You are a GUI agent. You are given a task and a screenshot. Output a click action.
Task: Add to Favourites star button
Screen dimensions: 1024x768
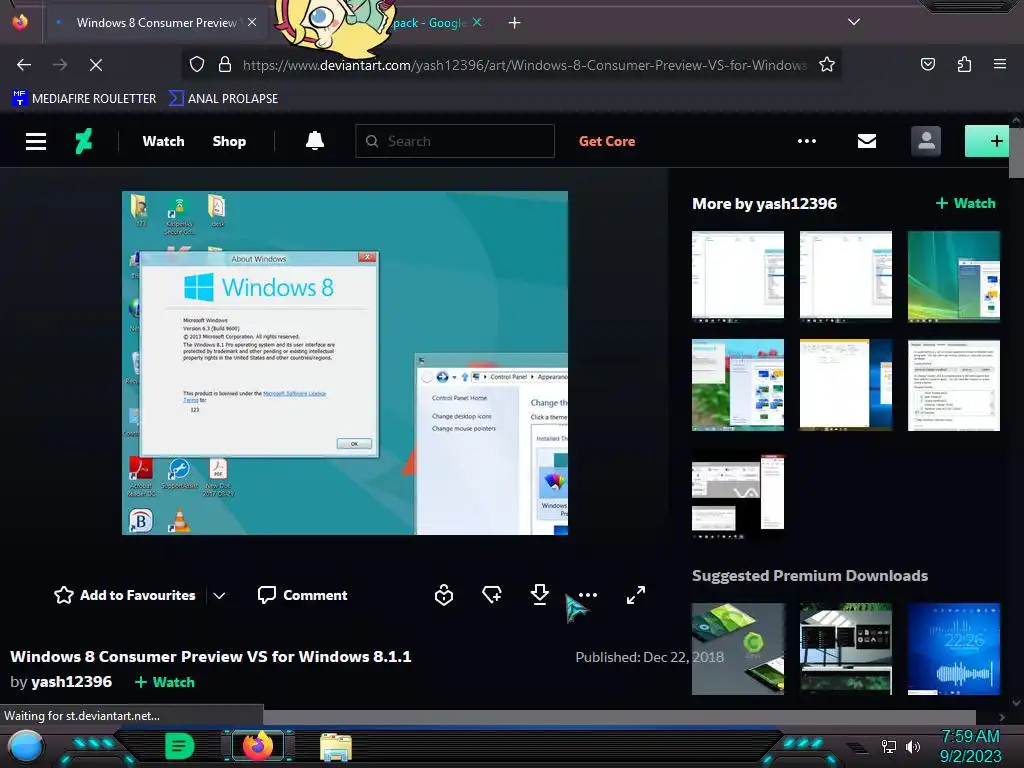pyautogui.click(x=125, y=595)
